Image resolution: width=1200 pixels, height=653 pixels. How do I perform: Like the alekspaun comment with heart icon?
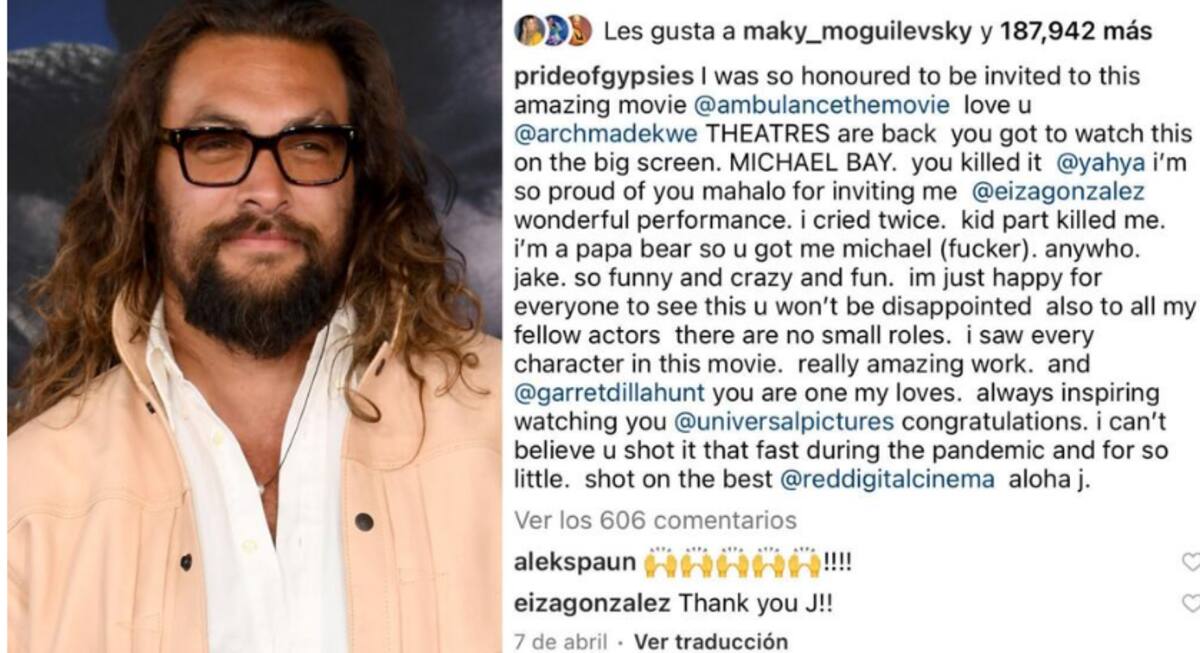[x=1190, y=562]
